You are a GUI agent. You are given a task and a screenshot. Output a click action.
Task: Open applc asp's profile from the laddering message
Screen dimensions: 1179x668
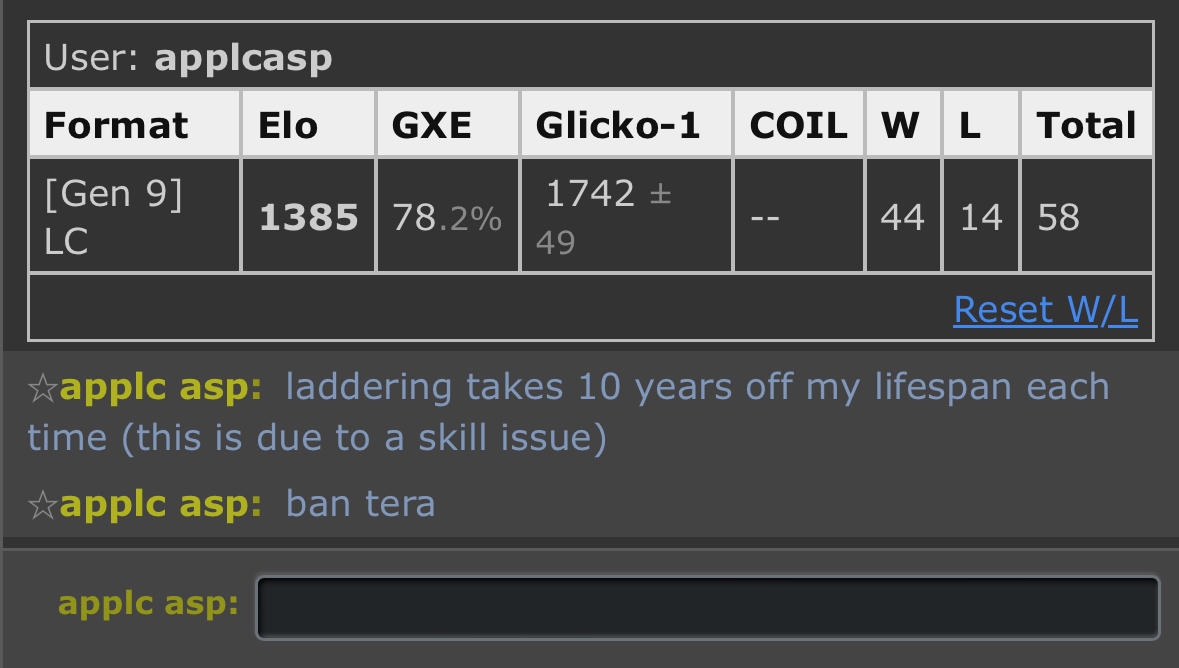click(160, 387)
